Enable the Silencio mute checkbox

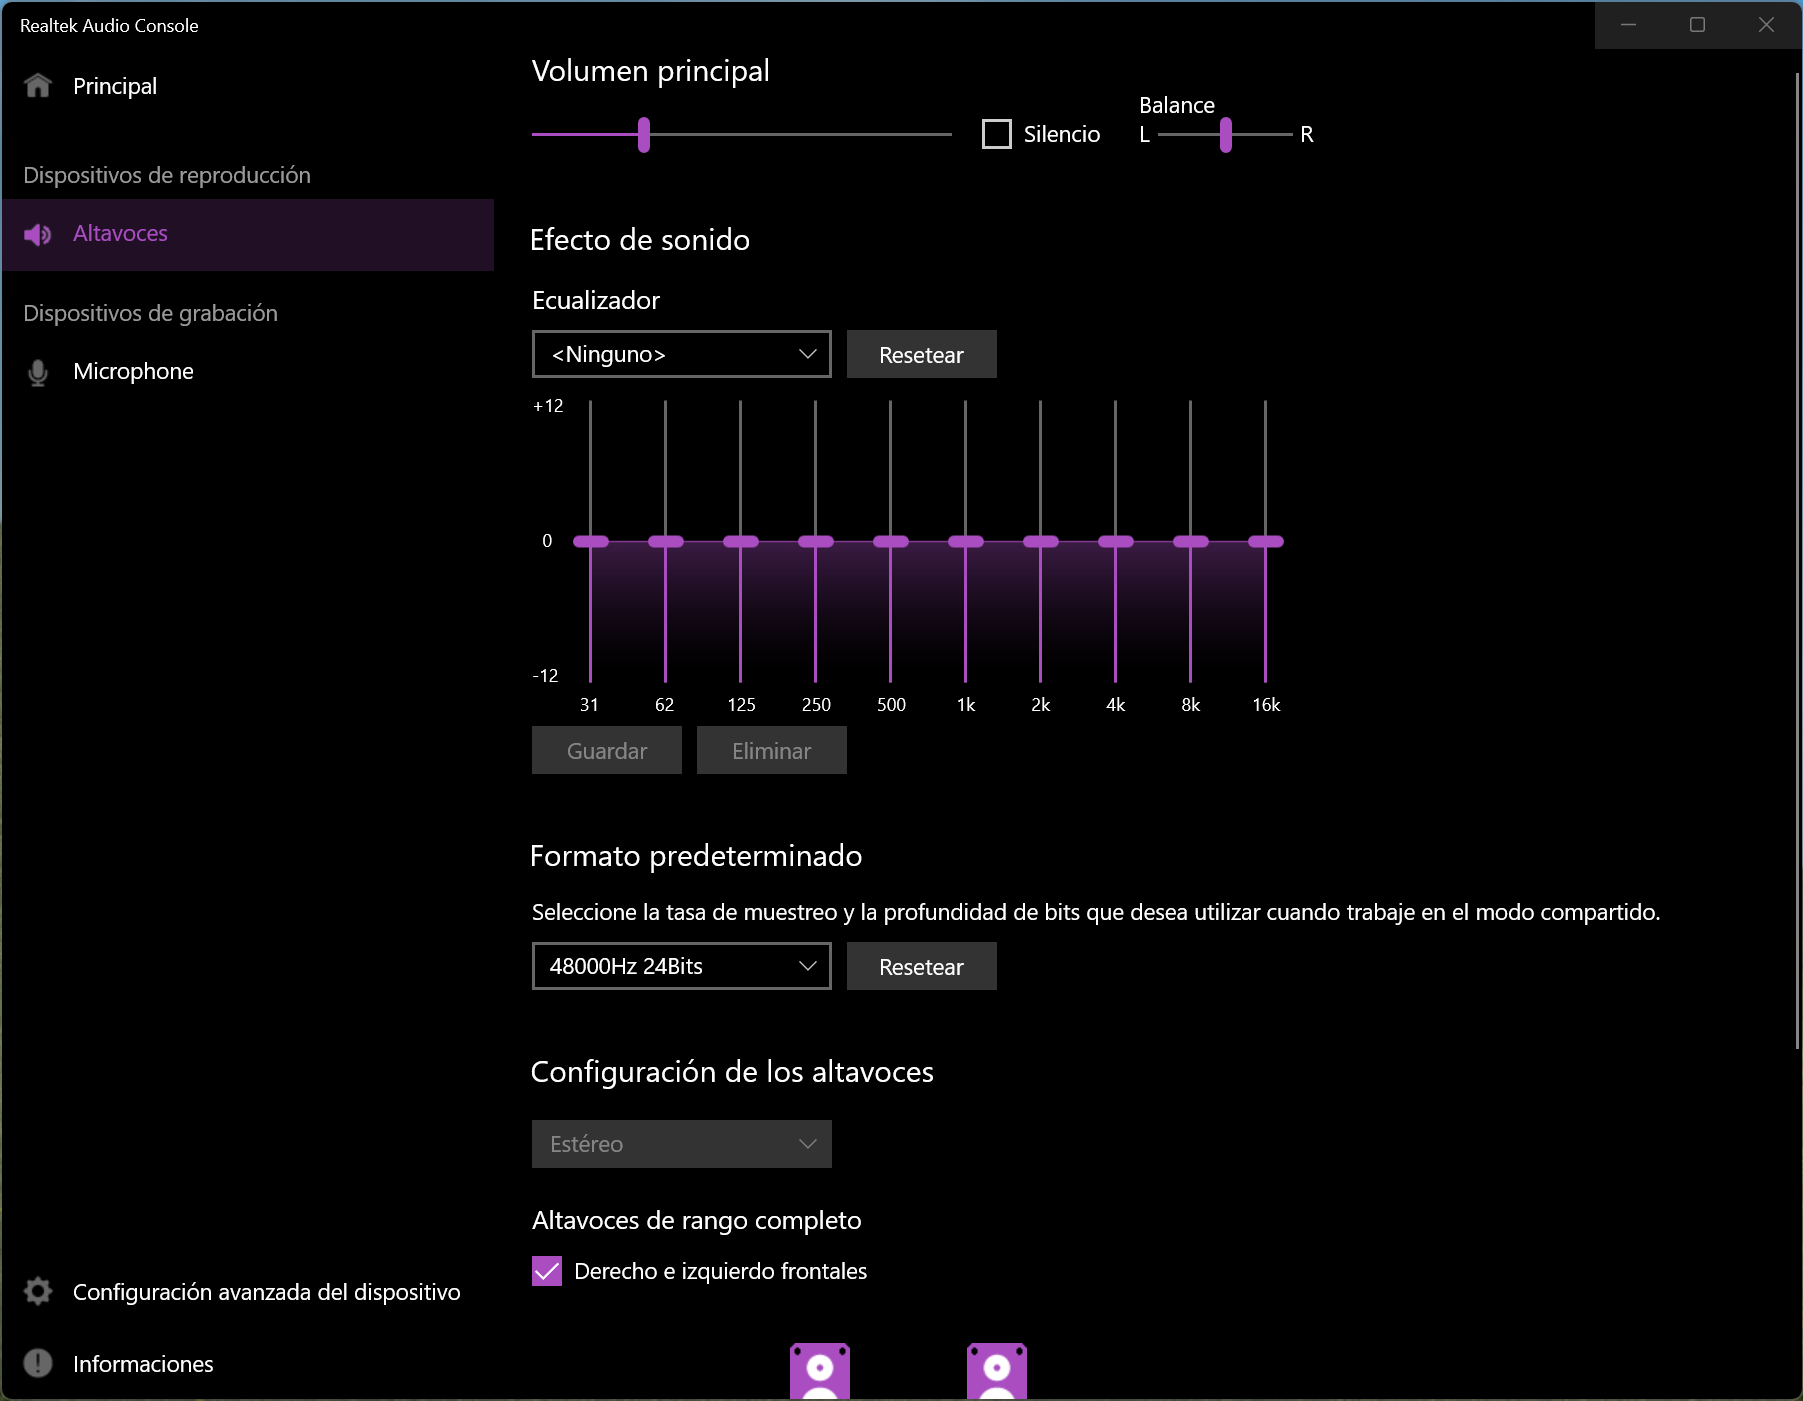point(997,134)
